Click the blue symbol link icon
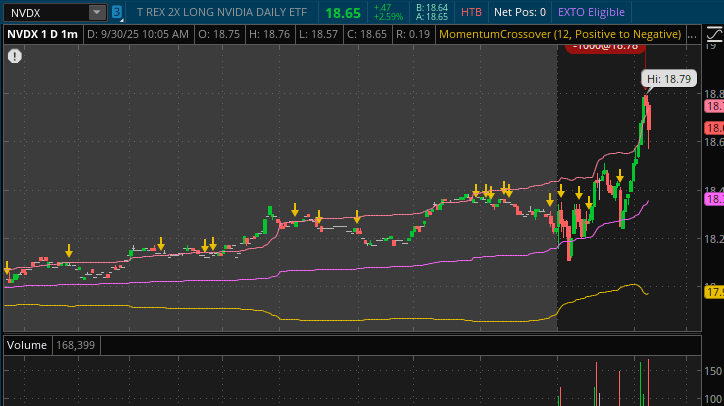 117,12
